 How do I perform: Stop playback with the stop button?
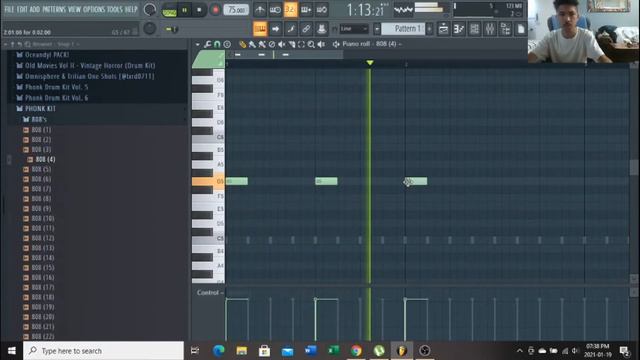(199, 10)
